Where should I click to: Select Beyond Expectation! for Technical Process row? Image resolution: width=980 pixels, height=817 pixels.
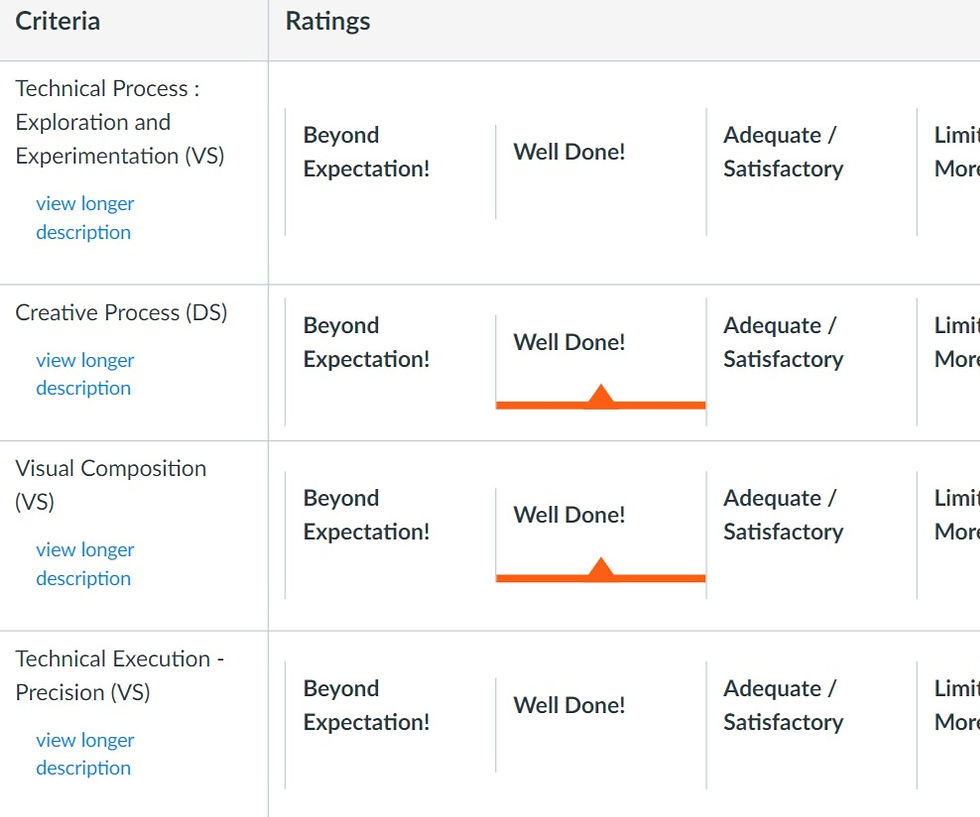(x=366, y=152)
